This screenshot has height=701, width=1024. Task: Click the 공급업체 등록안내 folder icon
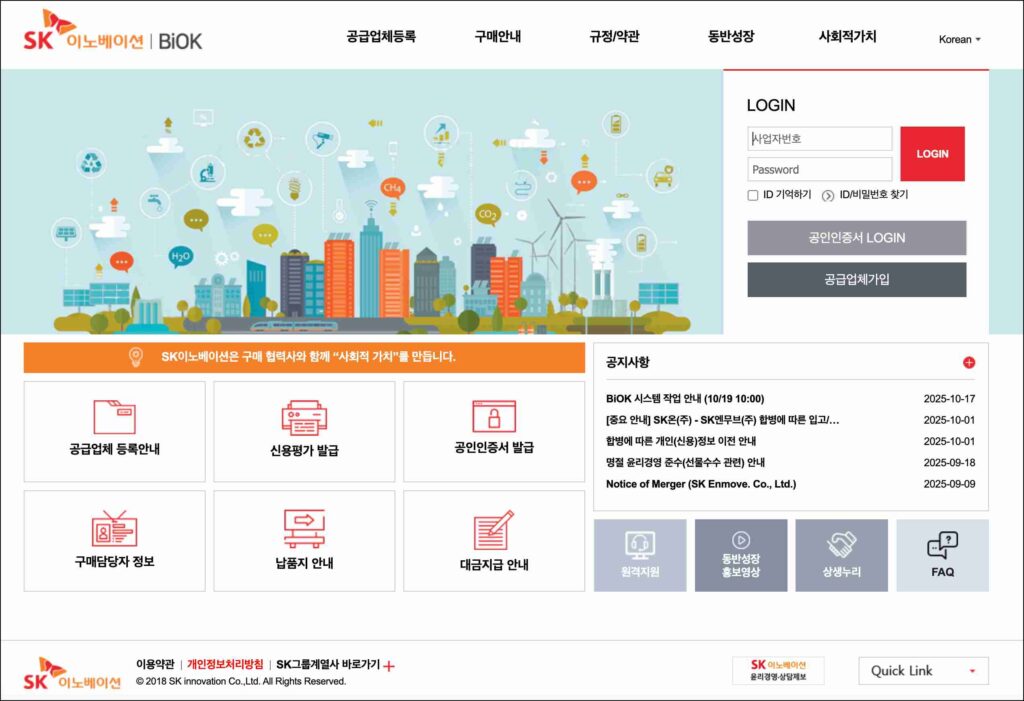point(114,416)
